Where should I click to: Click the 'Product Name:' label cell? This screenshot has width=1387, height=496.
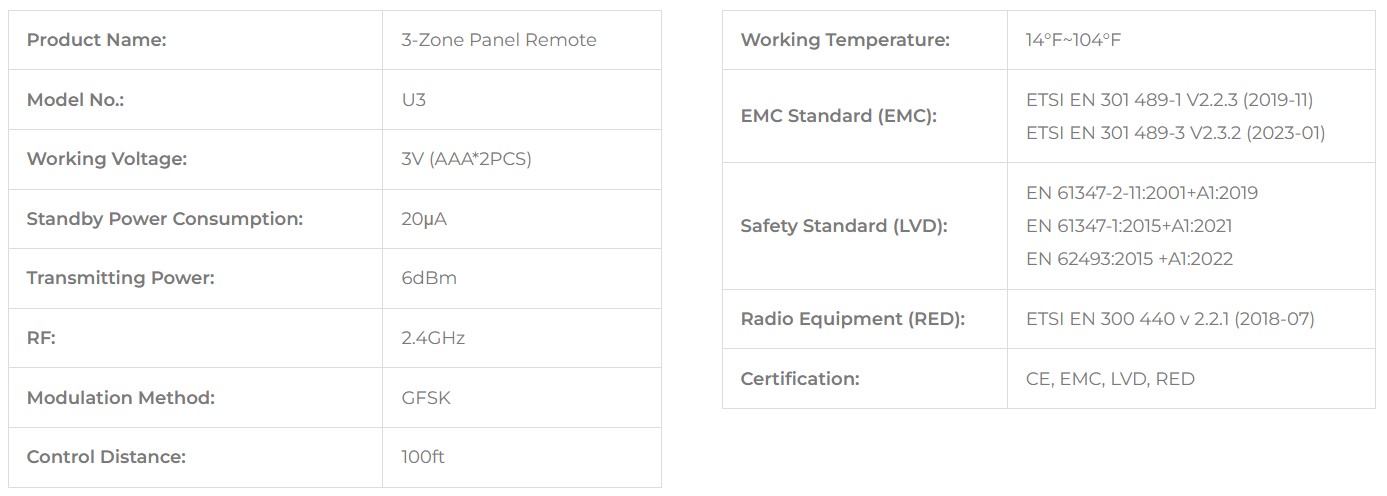[x=96, y=40]
